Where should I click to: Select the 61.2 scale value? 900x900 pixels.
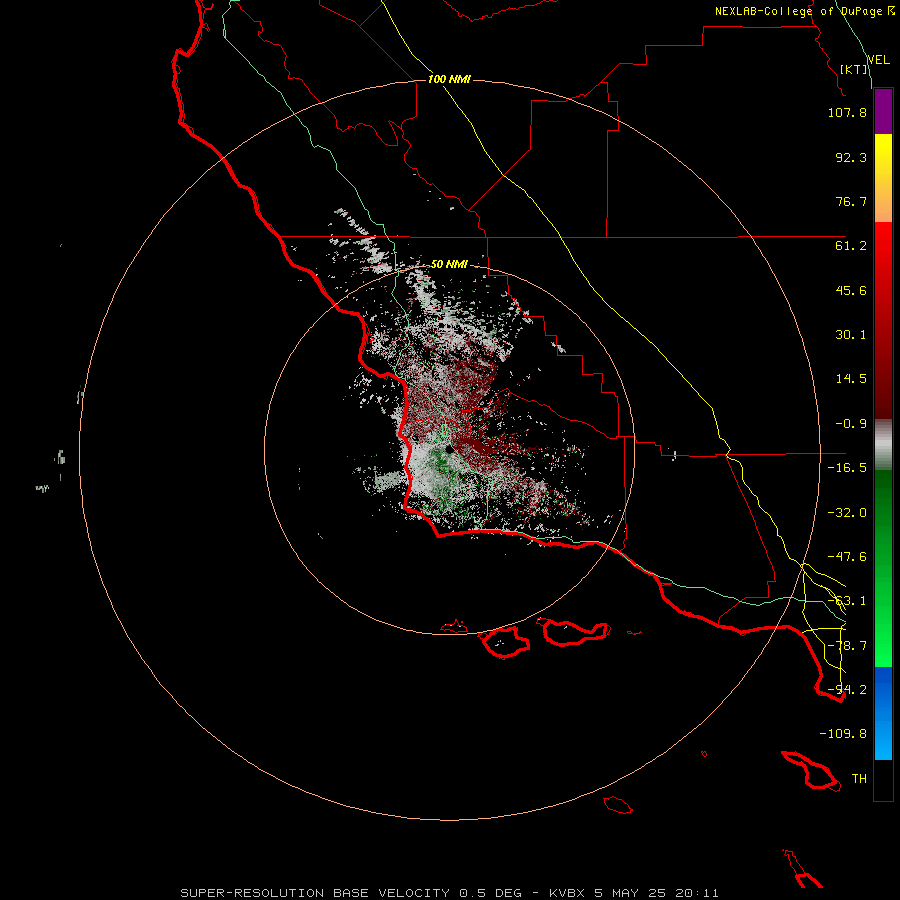[x=851, y=246]
